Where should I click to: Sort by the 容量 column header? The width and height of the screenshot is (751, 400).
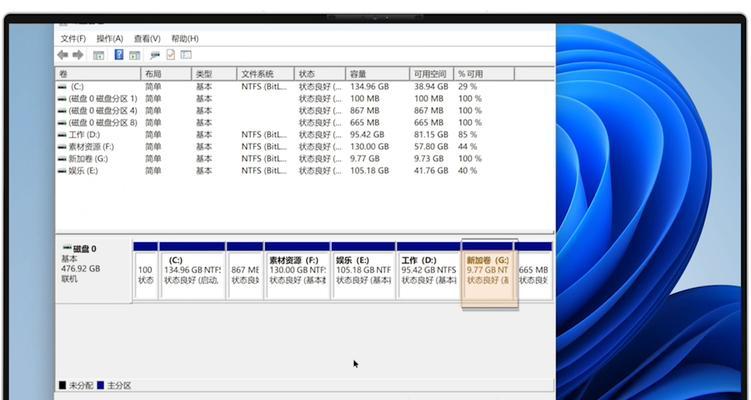click(377, 74)
